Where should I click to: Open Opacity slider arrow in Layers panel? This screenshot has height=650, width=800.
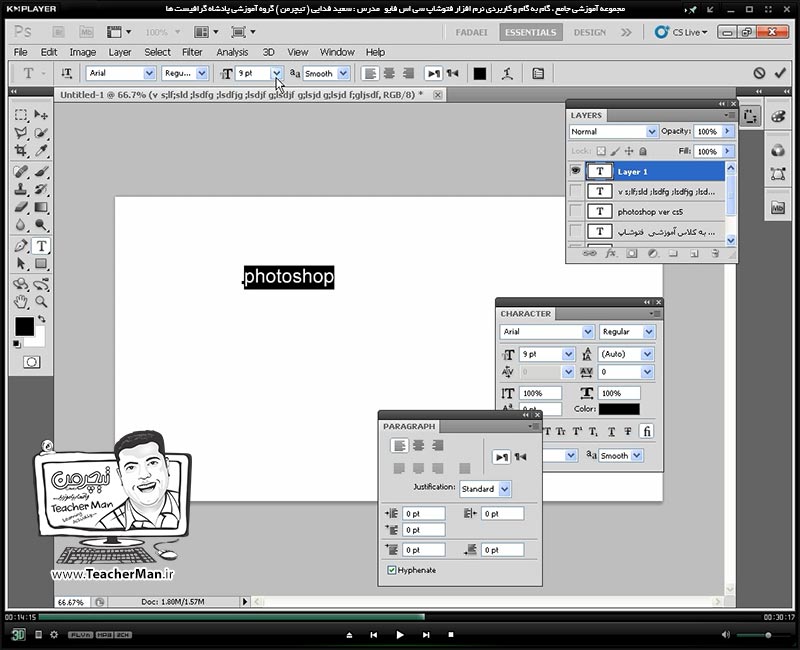(x=728, y=132)
